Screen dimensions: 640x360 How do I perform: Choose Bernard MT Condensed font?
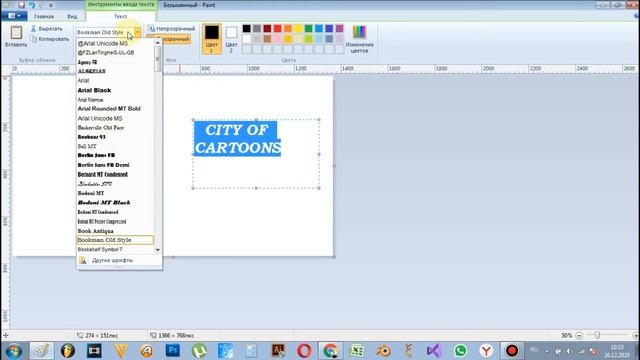click(115, 174)
